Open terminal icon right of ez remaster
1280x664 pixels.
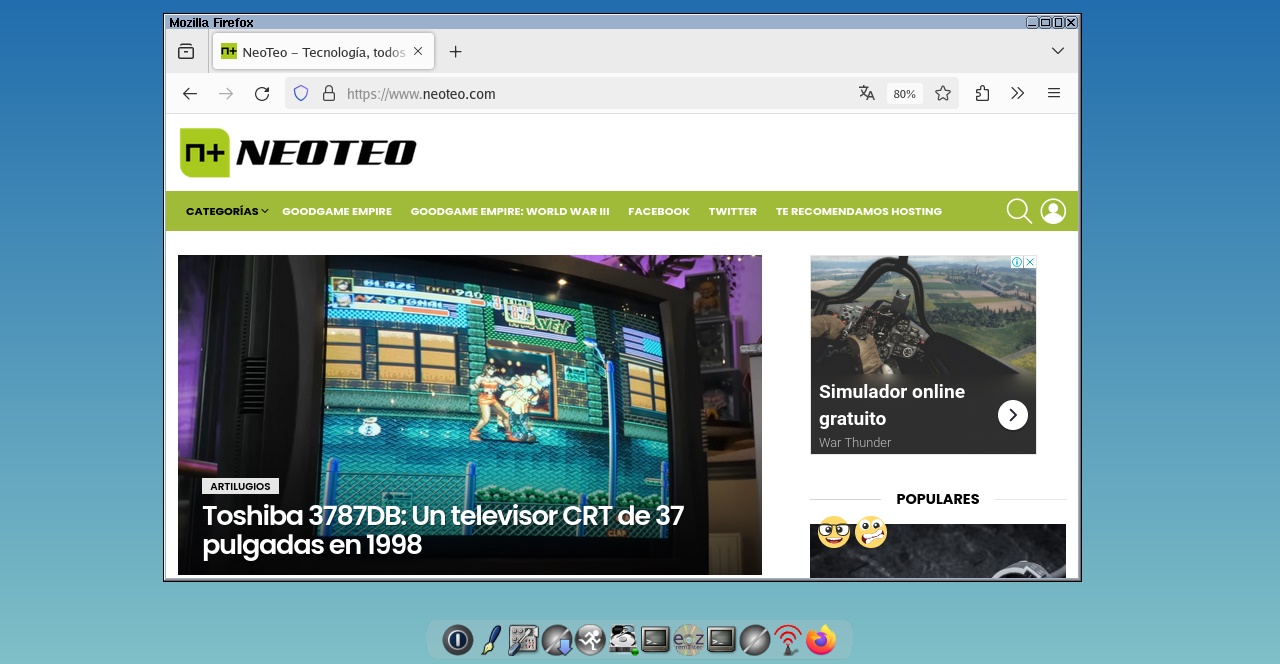(x=721, y=639)
